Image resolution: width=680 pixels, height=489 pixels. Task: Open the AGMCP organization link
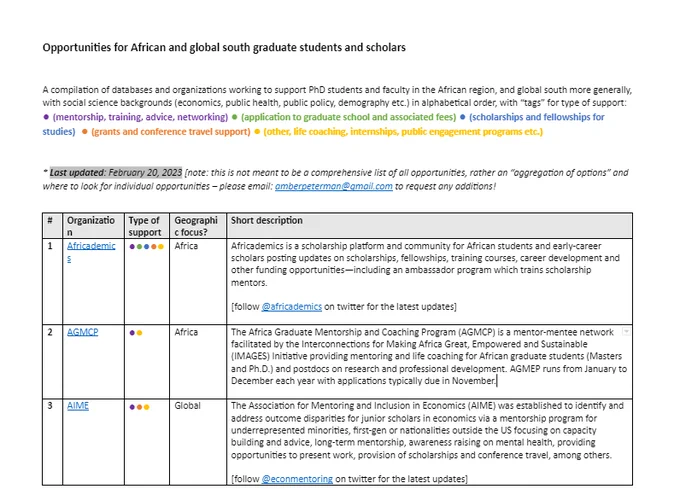(82, 332)
